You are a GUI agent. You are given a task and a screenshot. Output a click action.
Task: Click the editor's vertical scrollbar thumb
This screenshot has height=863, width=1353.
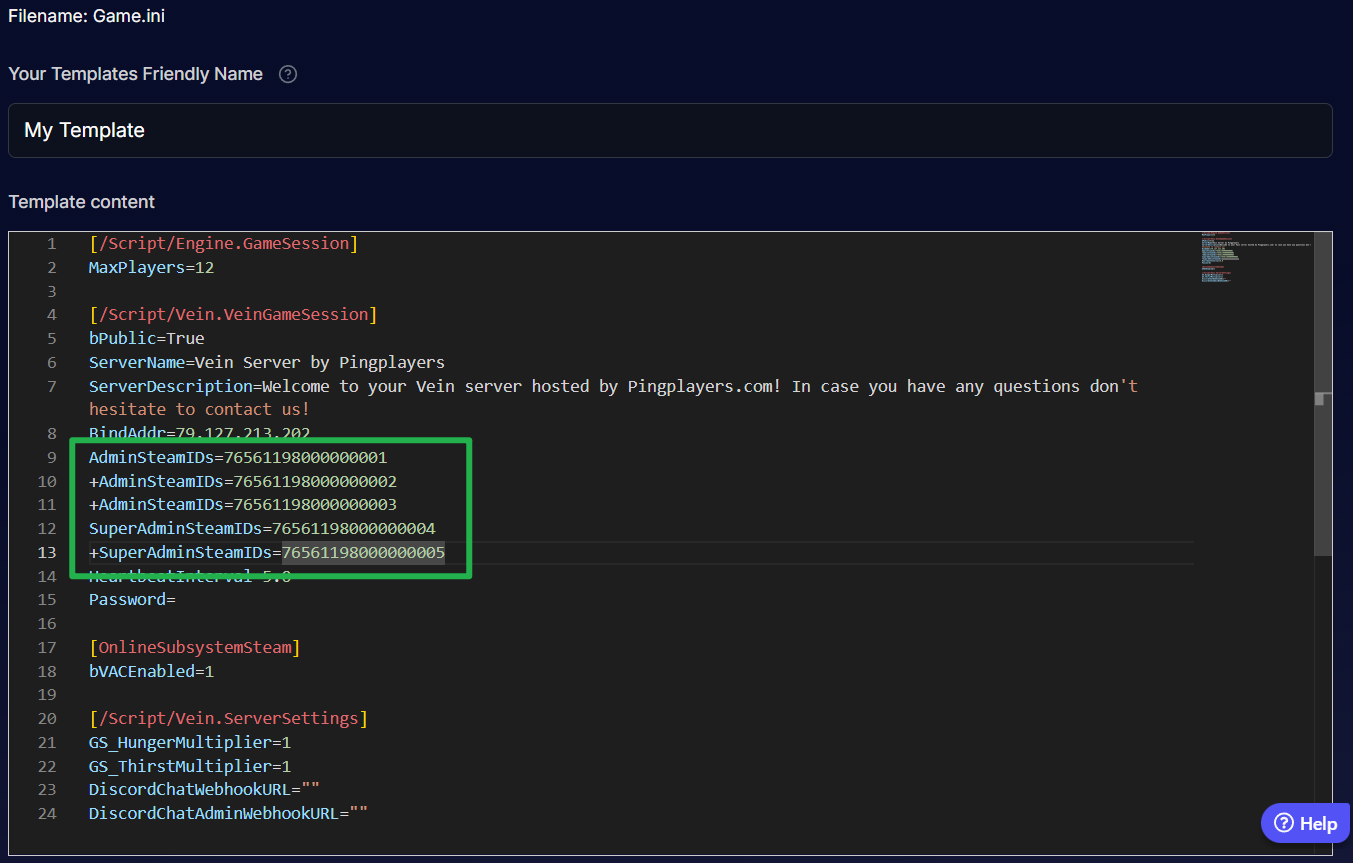[1322, 470]
